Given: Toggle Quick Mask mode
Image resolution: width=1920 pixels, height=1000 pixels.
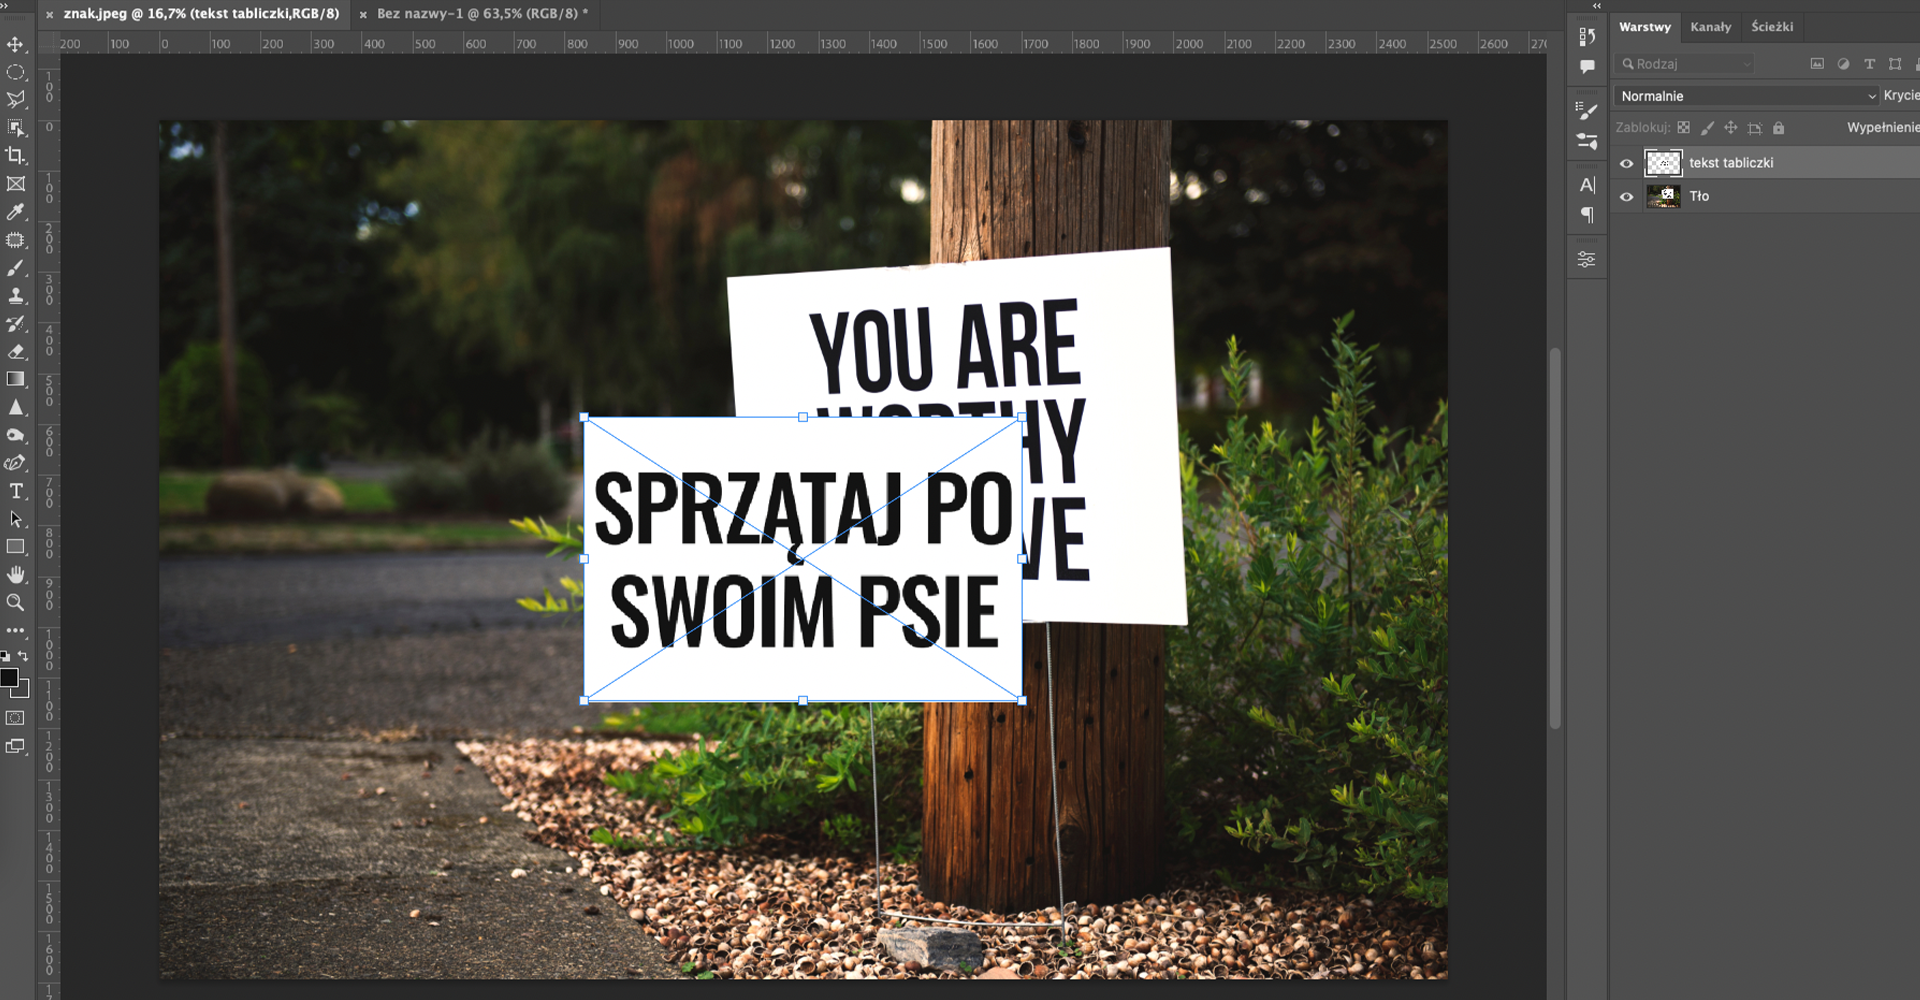Looking at the screenshot, I should pyautogui.click(x=16, y=718).
